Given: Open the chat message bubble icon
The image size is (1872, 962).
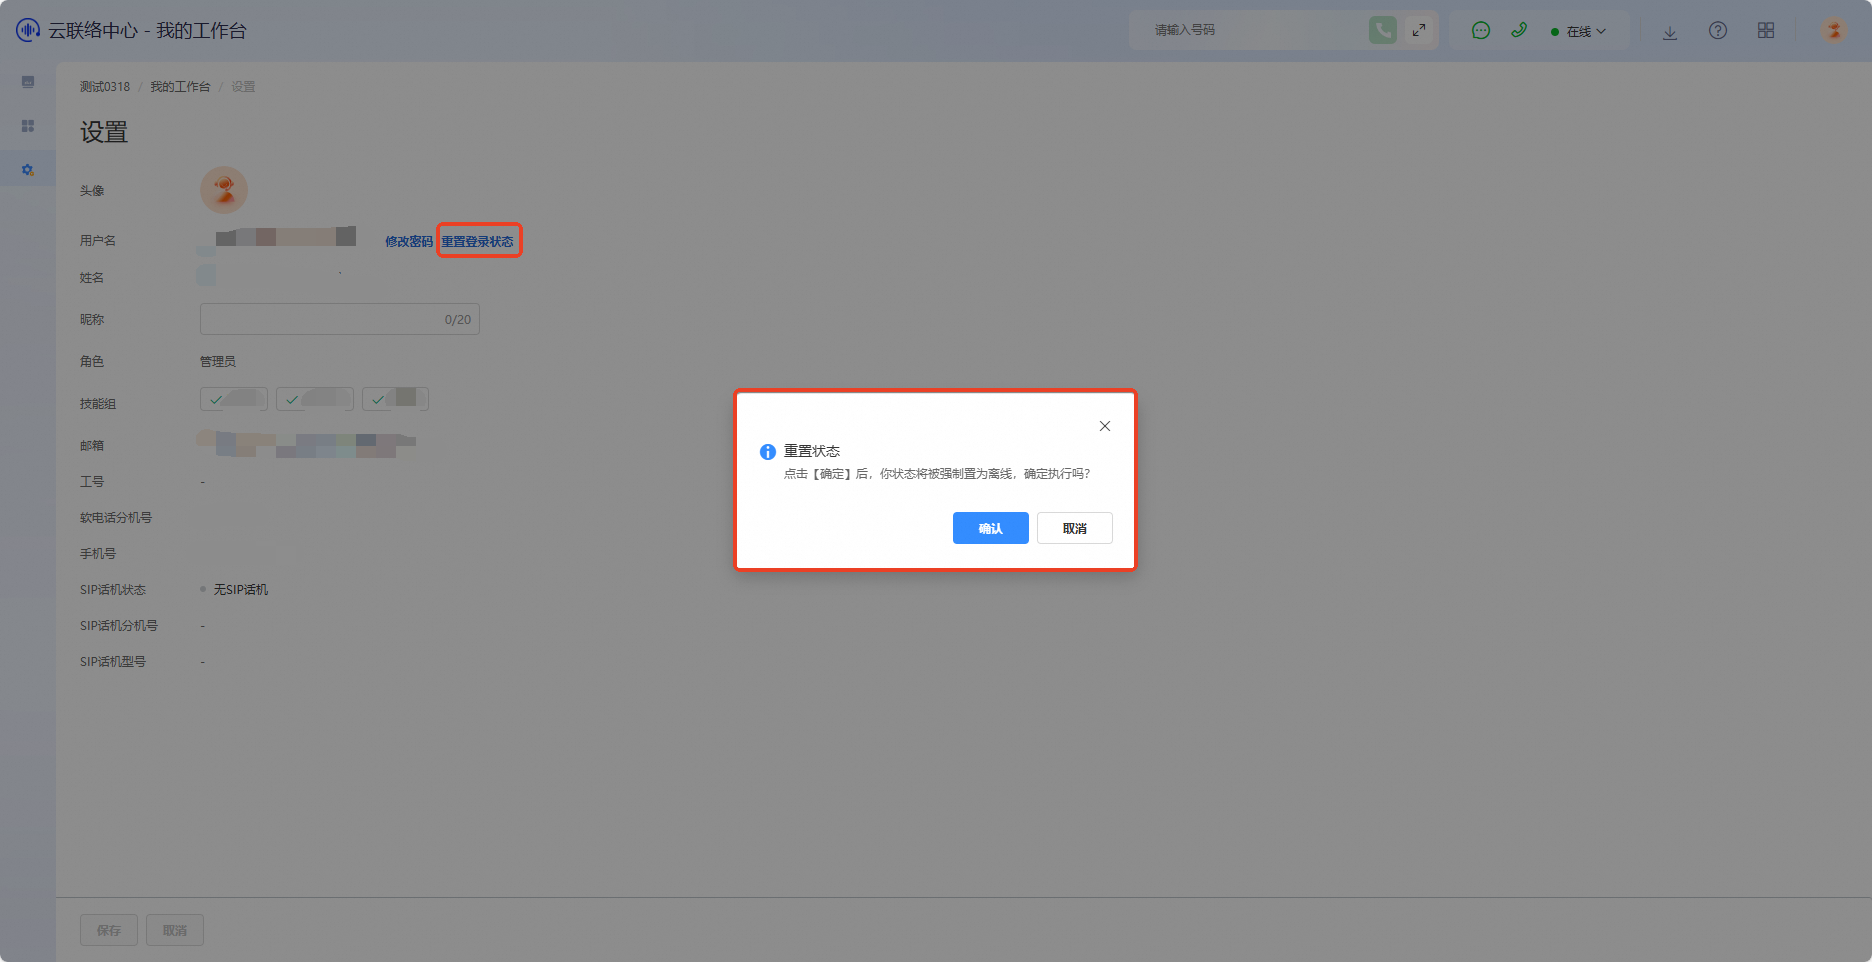Looking at the screenshot, I should coord(1481,31).
